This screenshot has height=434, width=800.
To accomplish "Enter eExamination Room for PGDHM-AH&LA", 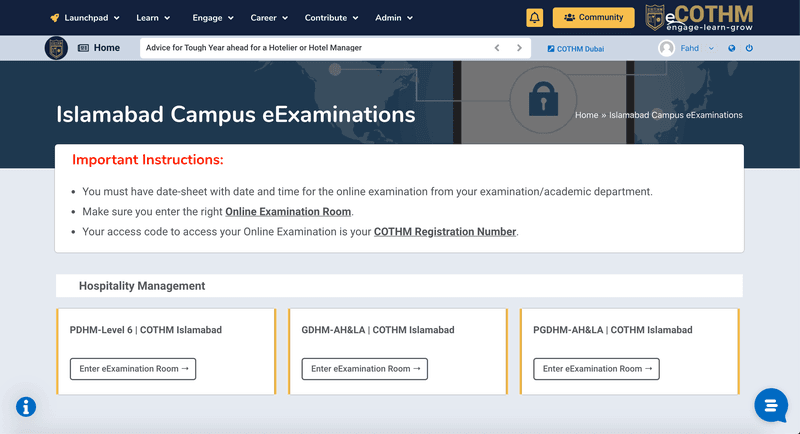I will tap(596, 369).
